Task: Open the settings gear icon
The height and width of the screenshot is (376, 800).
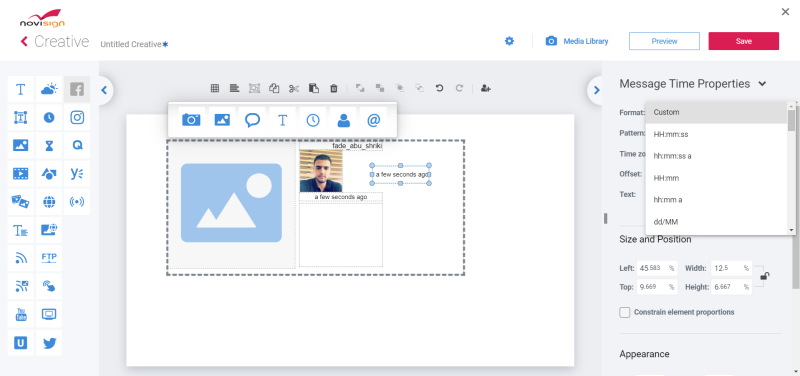Action: tap(509, 41)
